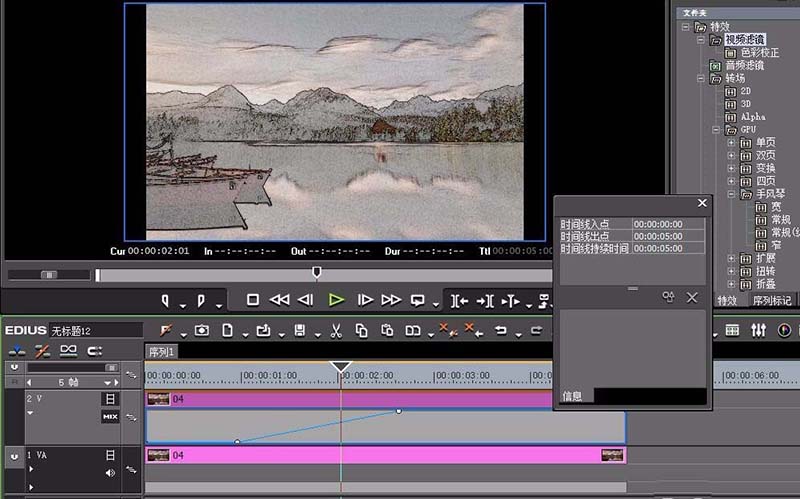This screenshot has height=499, width=800.
Task: Jump to next edit point
Action: tap(485, 302)
